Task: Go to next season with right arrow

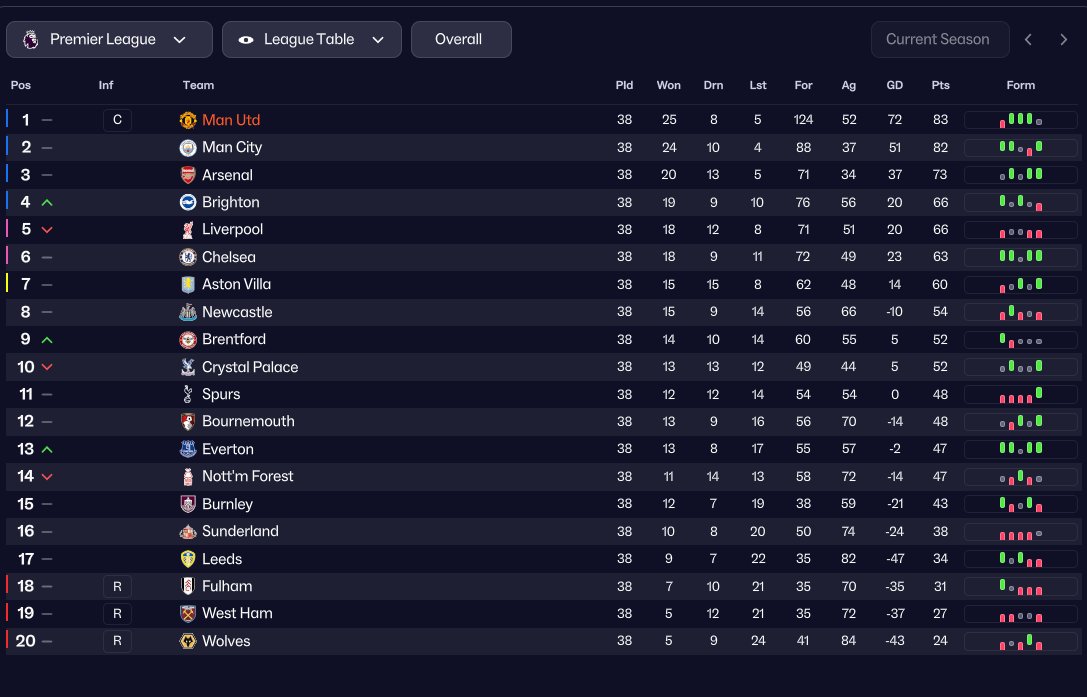Action: (1063, 40)
